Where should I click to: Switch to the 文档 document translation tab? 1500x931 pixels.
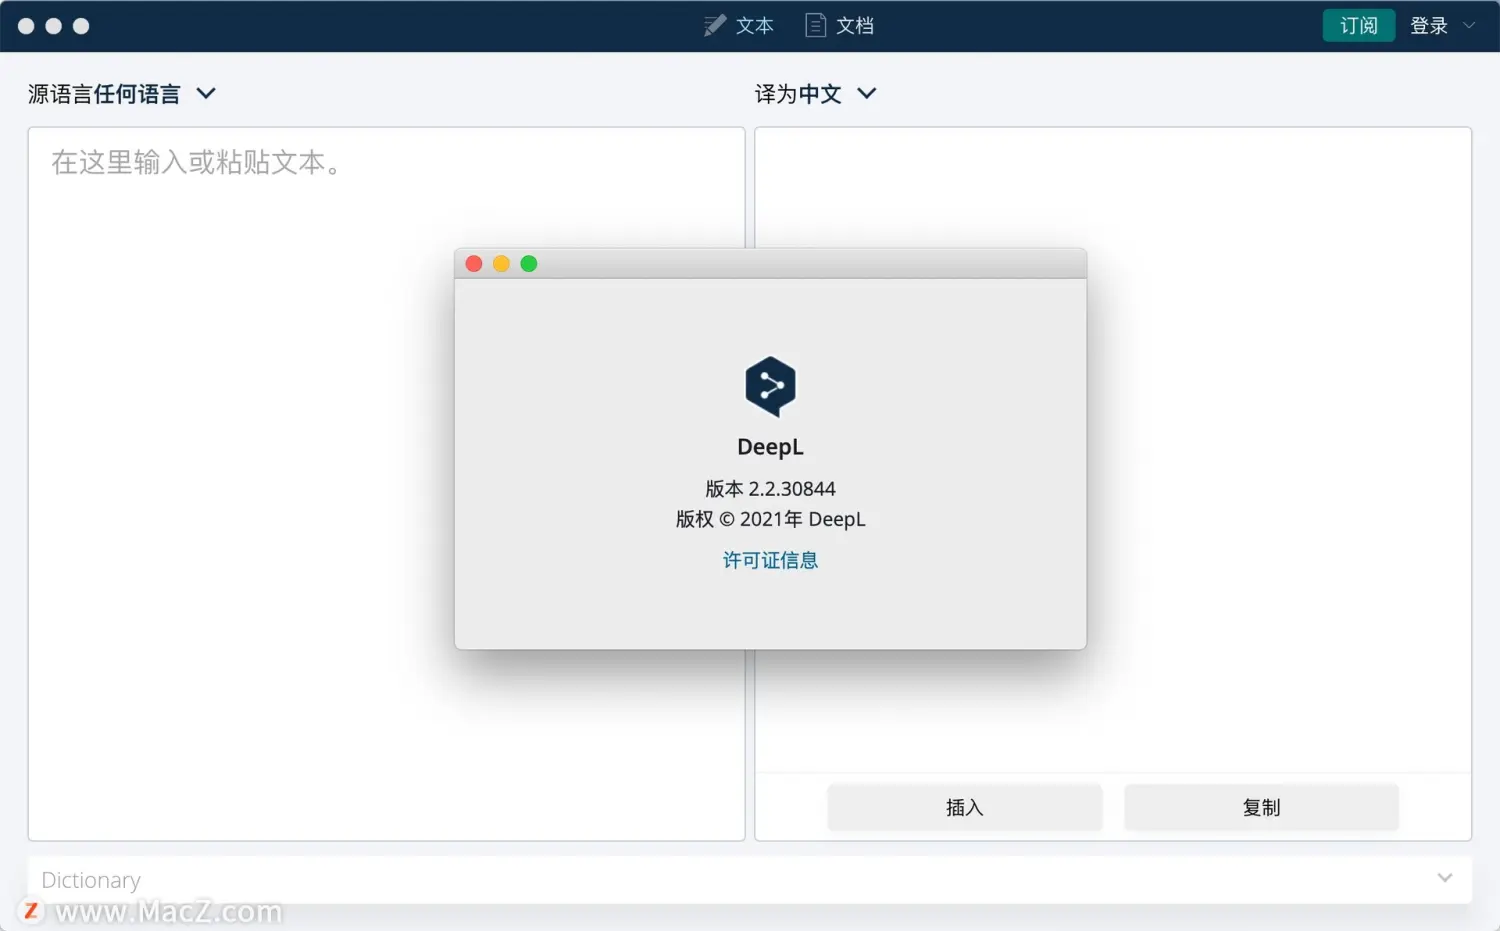pos(839,25)
